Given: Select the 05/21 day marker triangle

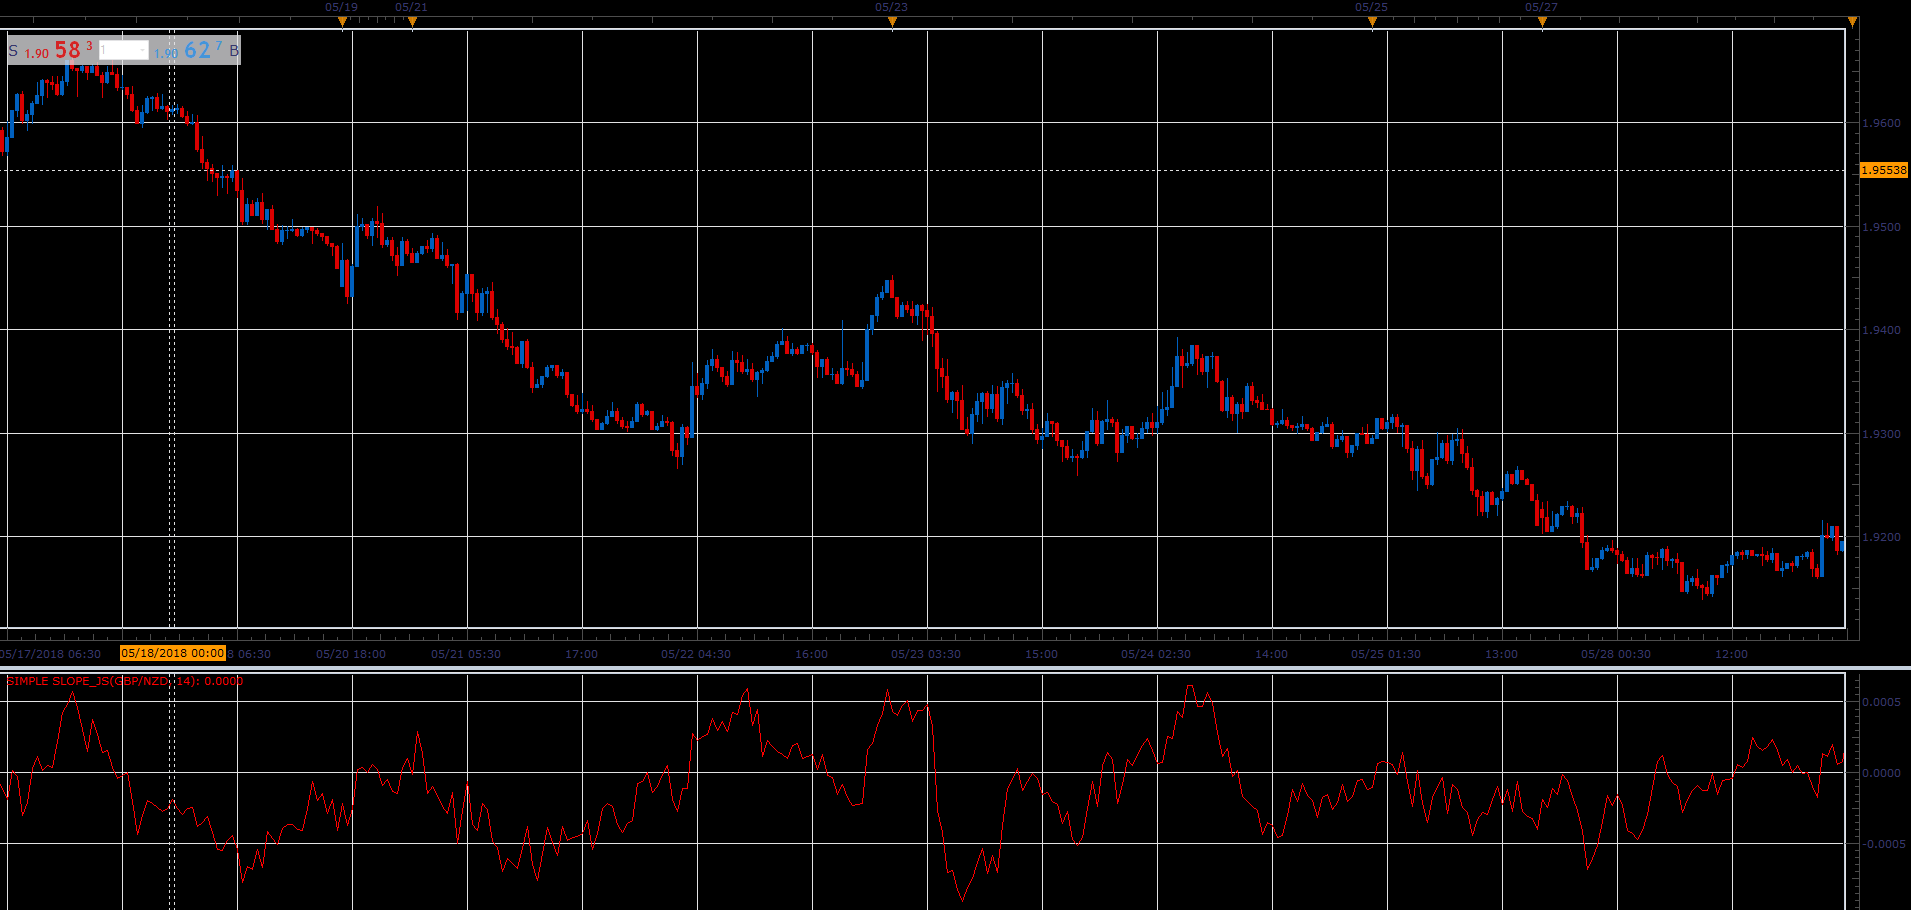Looking at the screenshot, I should [412, 22].
